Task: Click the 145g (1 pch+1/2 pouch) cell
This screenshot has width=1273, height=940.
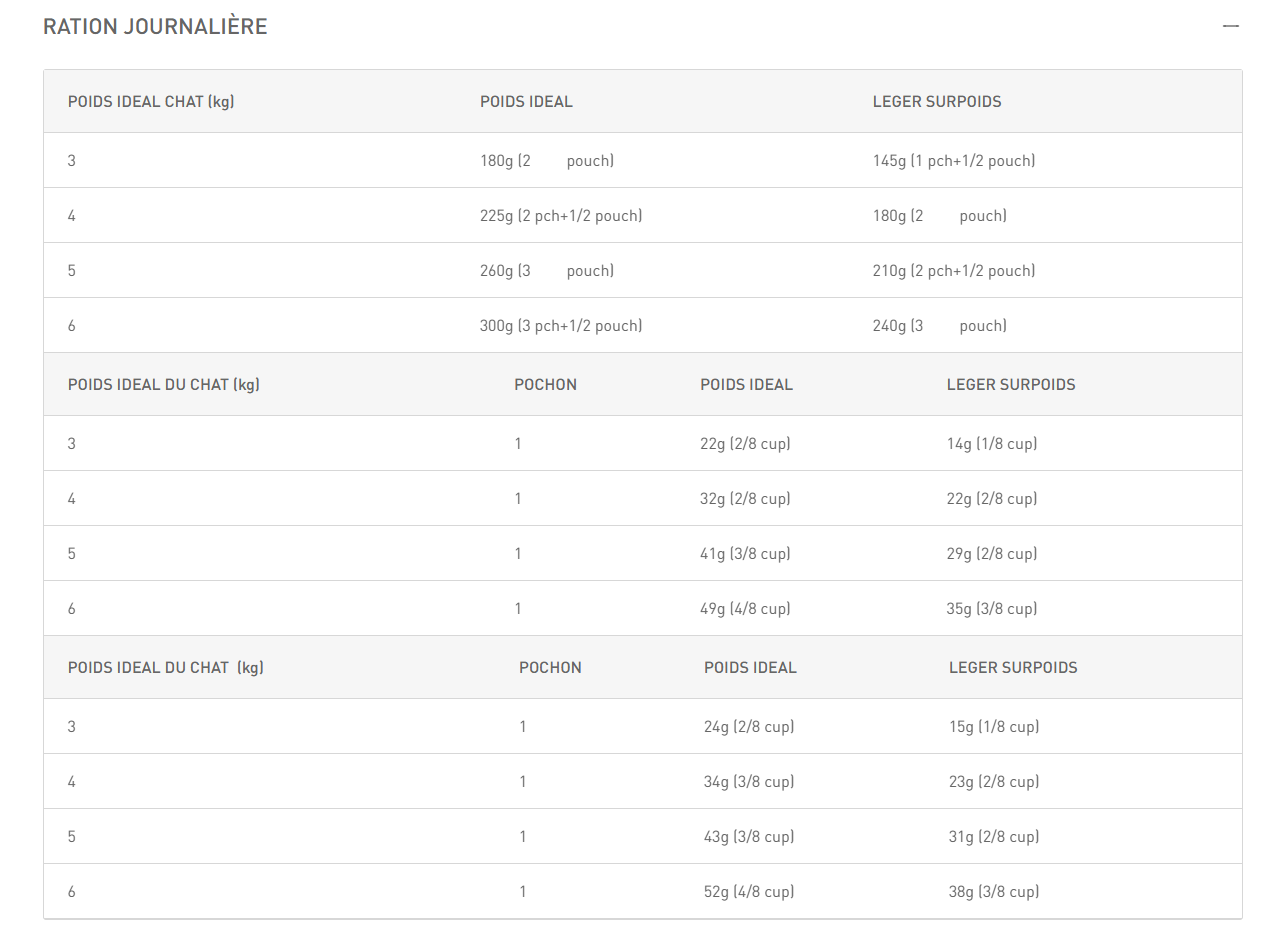Action: (x=953, y=161)
